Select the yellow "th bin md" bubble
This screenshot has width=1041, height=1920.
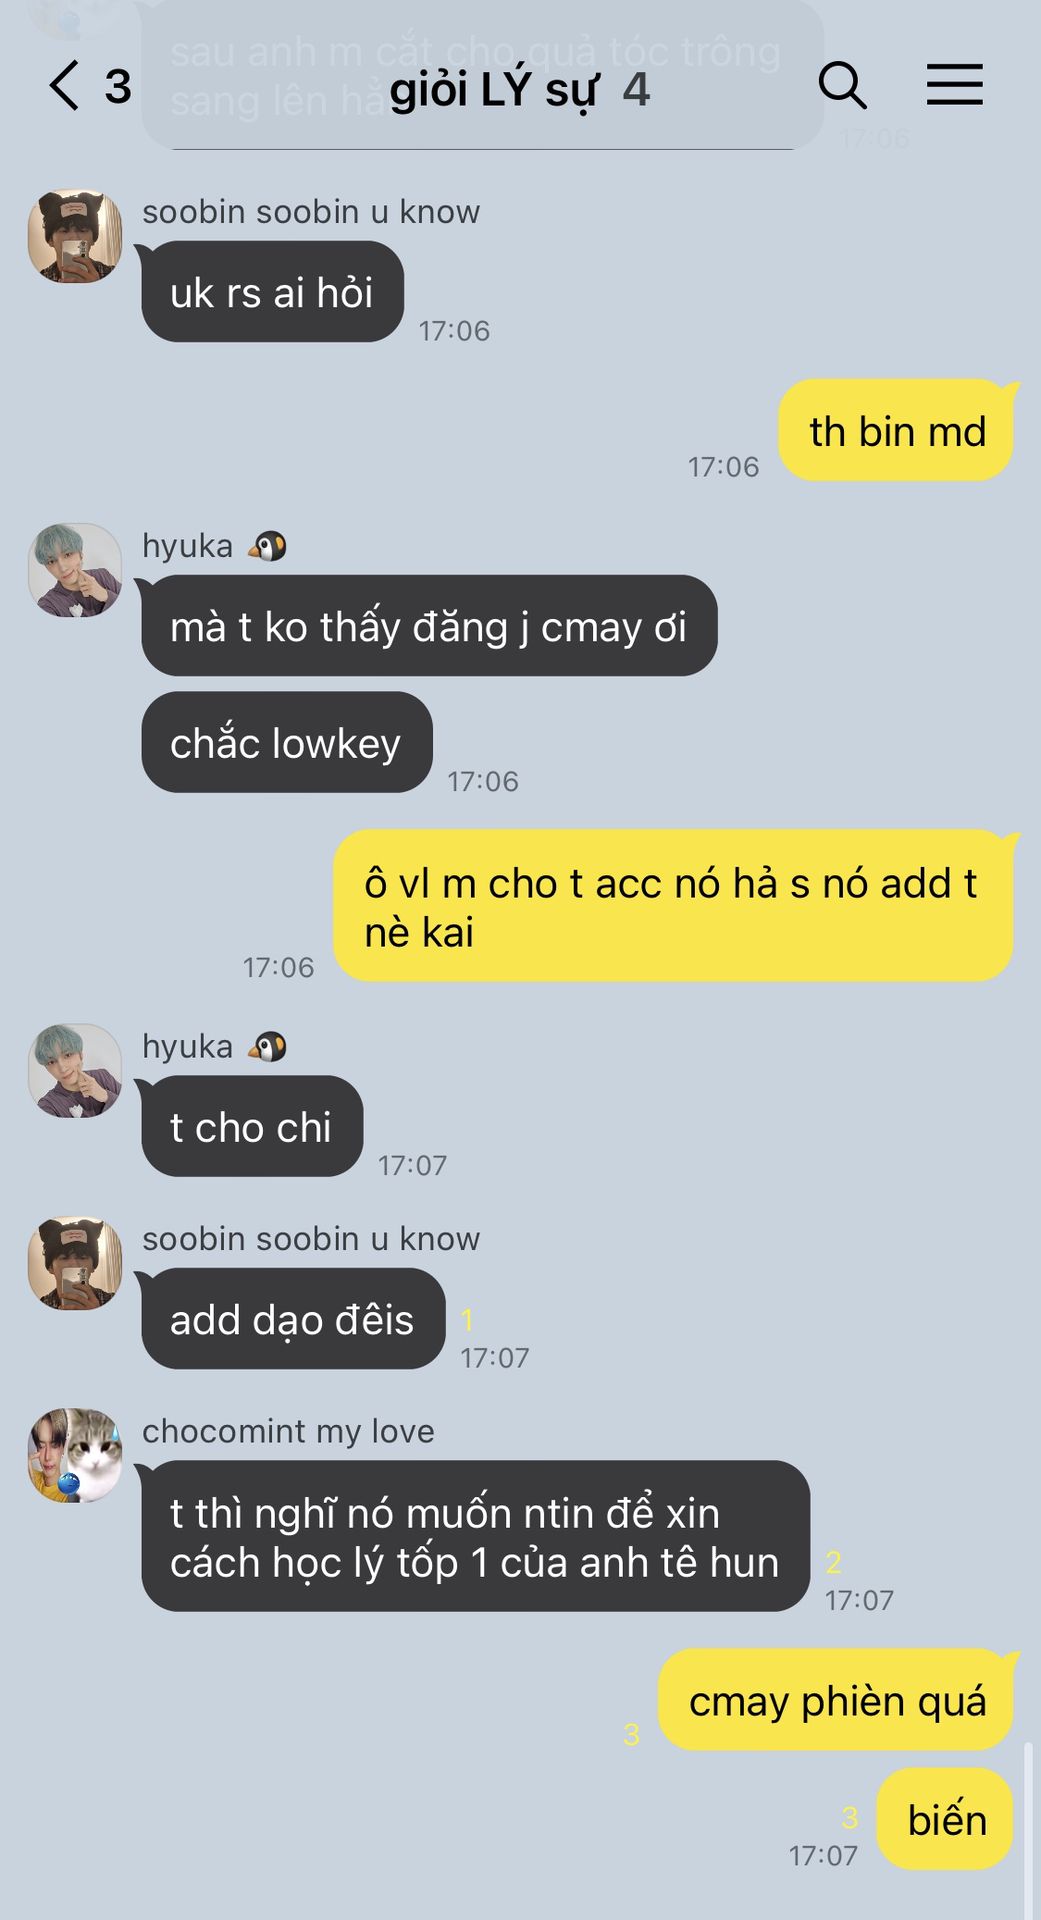pos(896,431)
